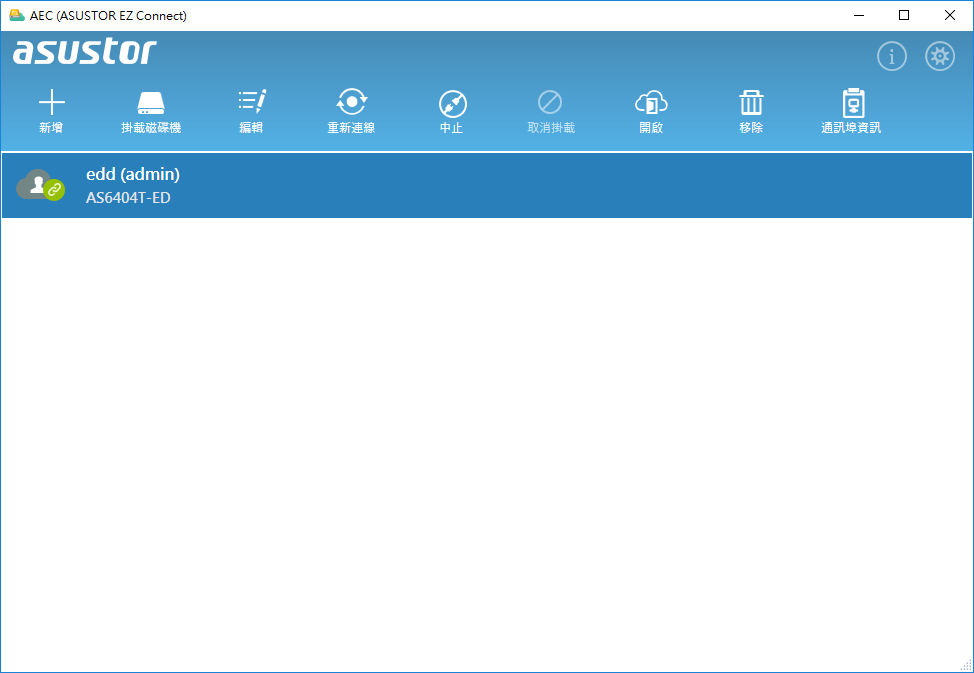Open NAS via 開啟 cloud icon

(651, 103)
